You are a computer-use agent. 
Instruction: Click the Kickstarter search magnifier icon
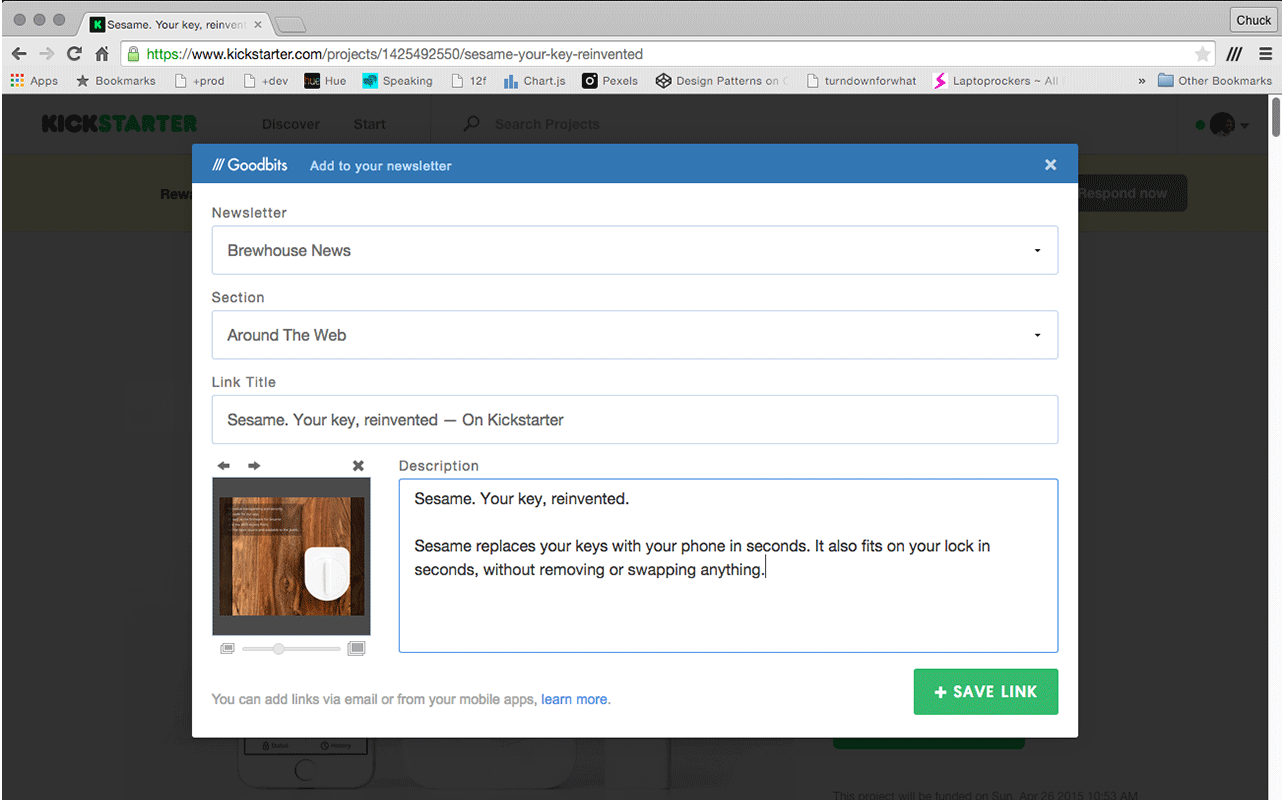coord(472,124)
